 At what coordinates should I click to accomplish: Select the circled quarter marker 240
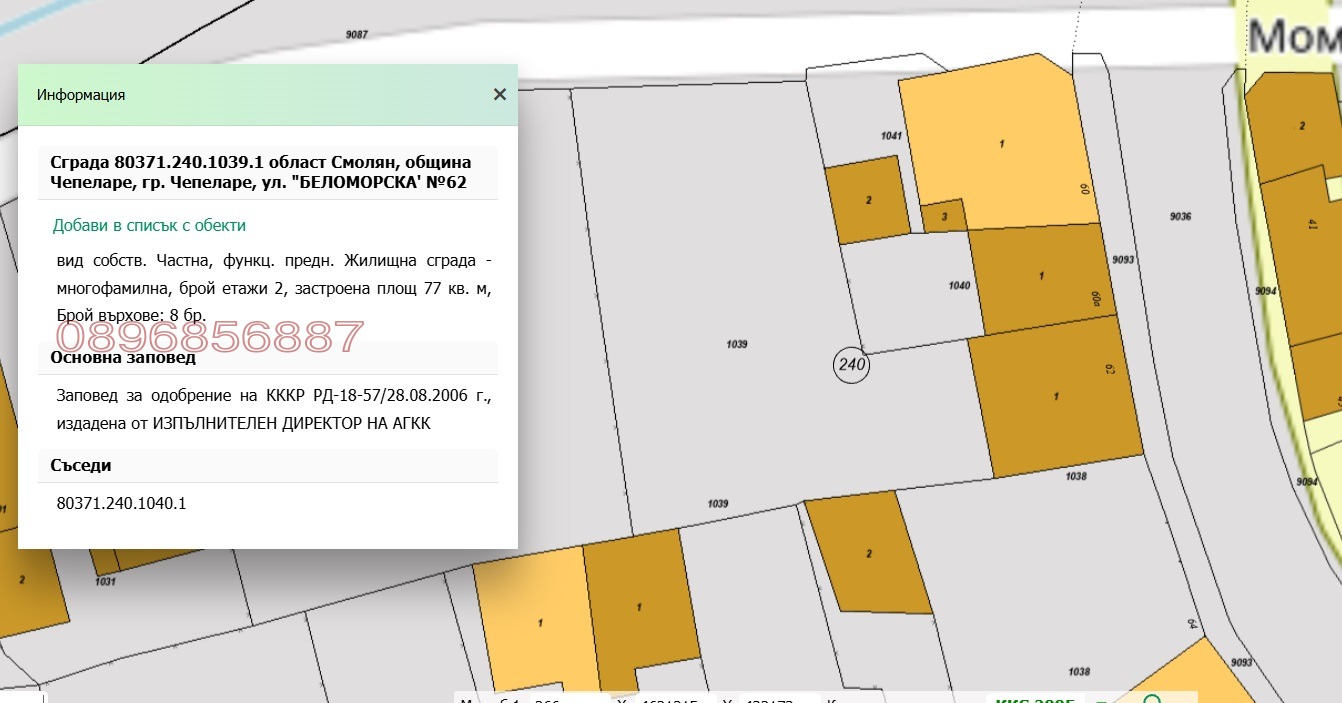(x=851, y=365)
